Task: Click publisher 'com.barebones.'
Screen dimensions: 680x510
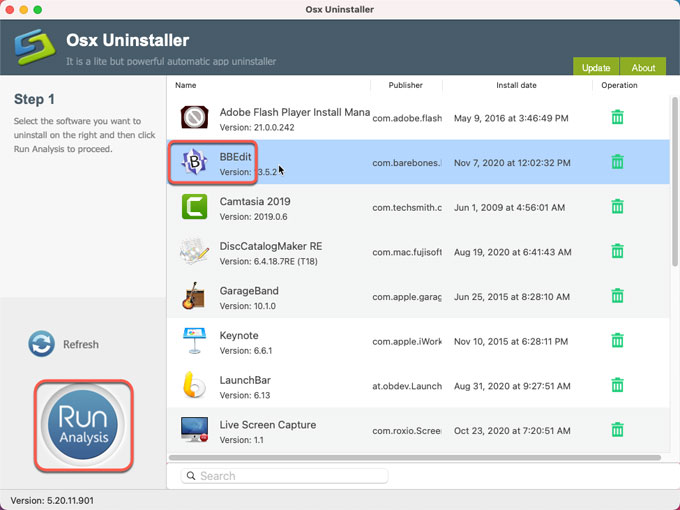Action: click(x=407, y=163)
